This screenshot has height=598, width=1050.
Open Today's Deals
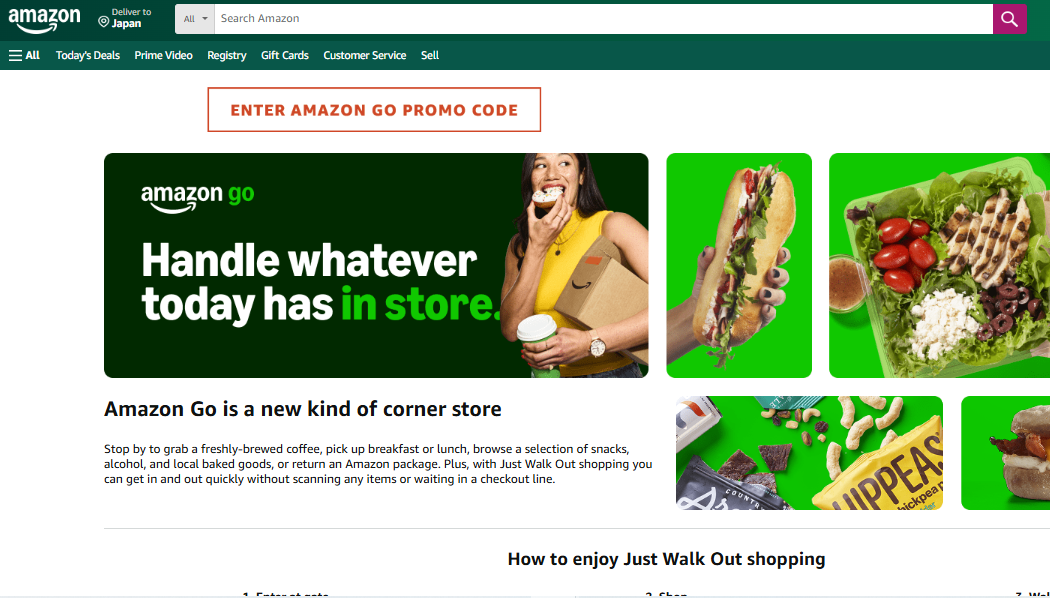pos(88,56)
